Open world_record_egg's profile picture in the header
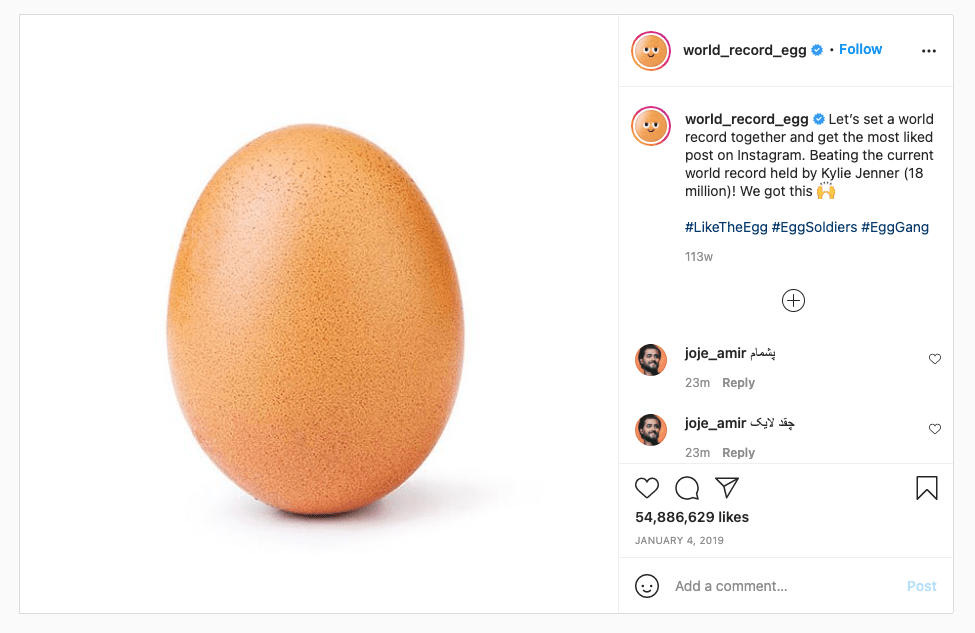 (651, 49)
